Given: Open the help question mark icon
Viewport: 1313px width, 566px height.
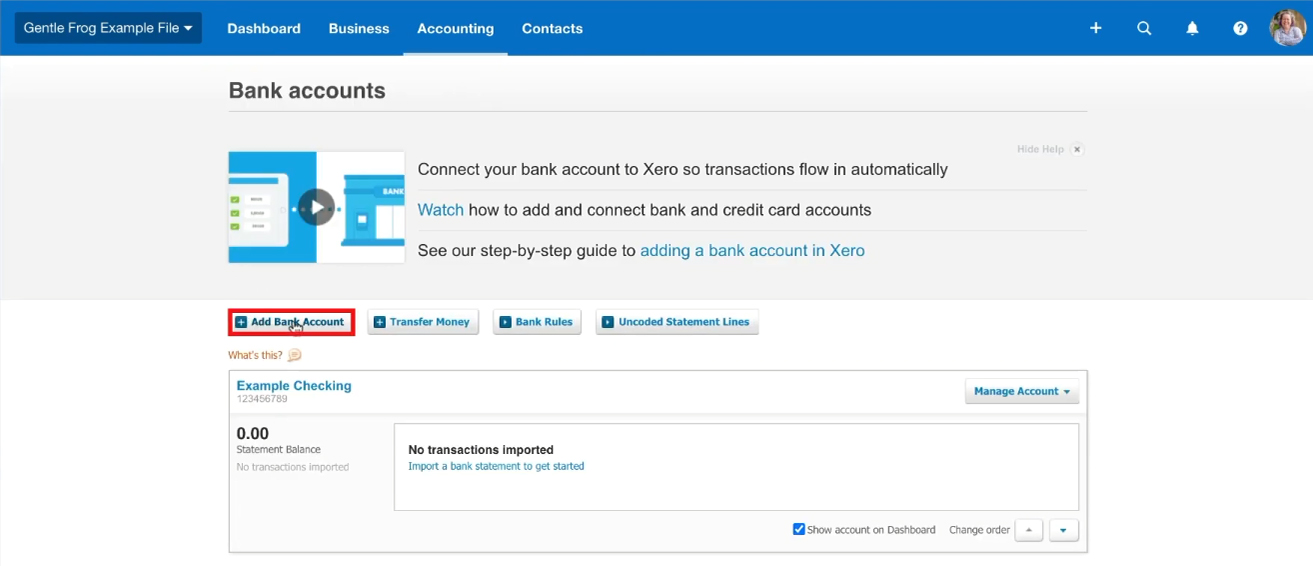Looking at the screenshot, I should (x=1240, y=28).
